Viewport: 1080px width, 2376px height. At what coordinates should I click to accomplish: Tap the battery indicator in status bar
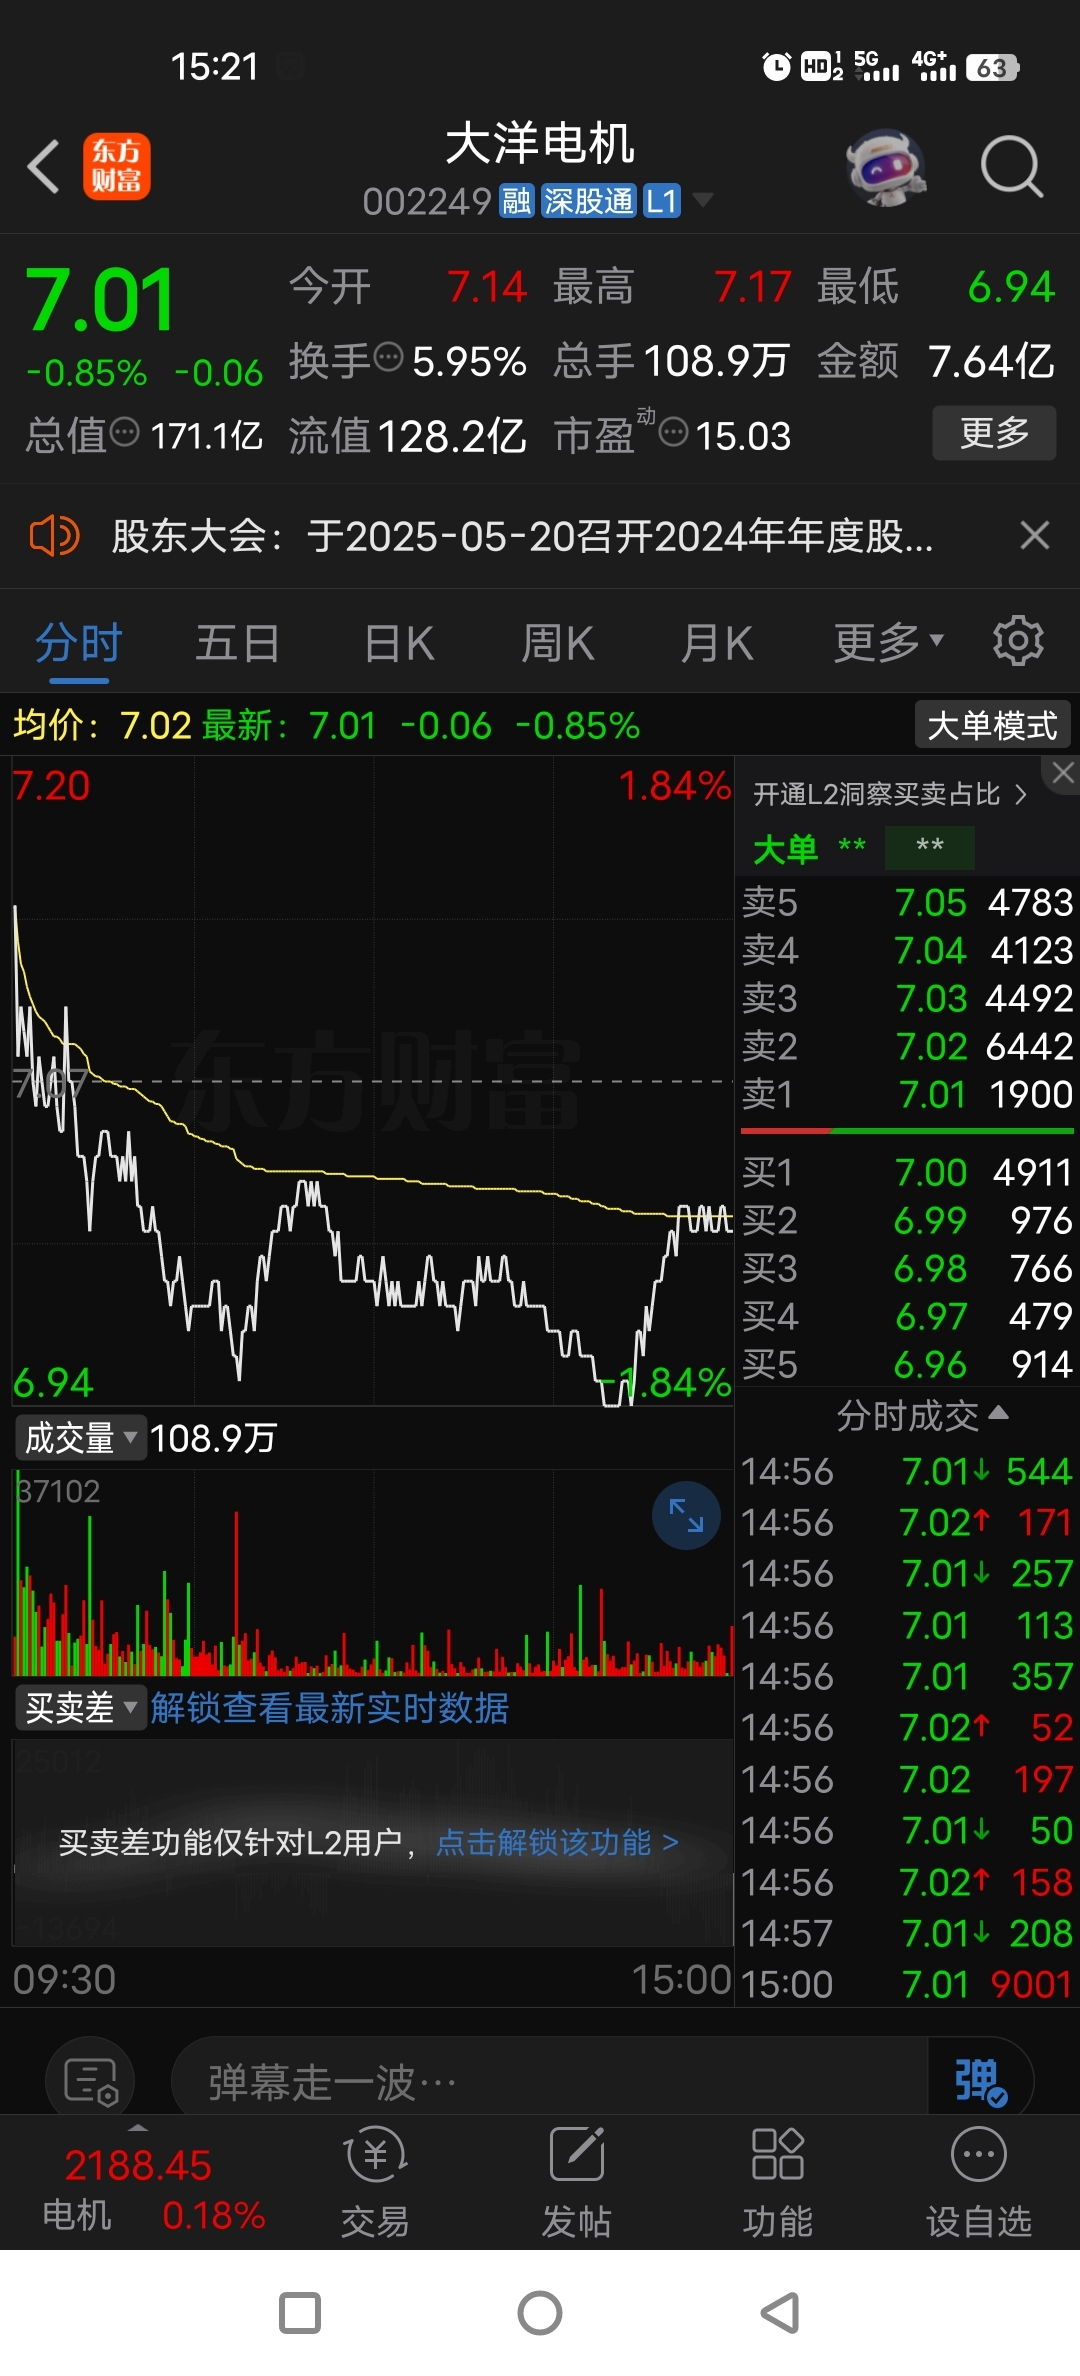[992, 67]
